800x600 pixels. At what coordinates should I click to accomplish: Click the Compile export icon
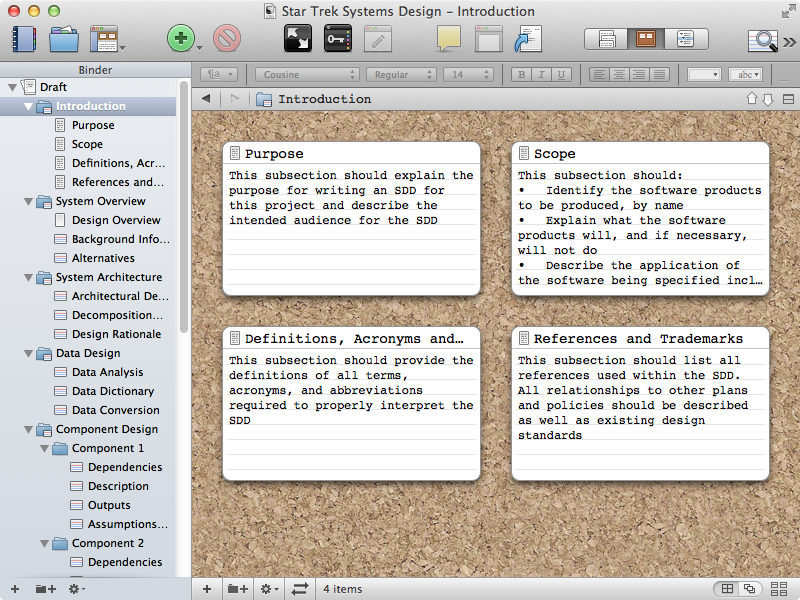point(528,39)
